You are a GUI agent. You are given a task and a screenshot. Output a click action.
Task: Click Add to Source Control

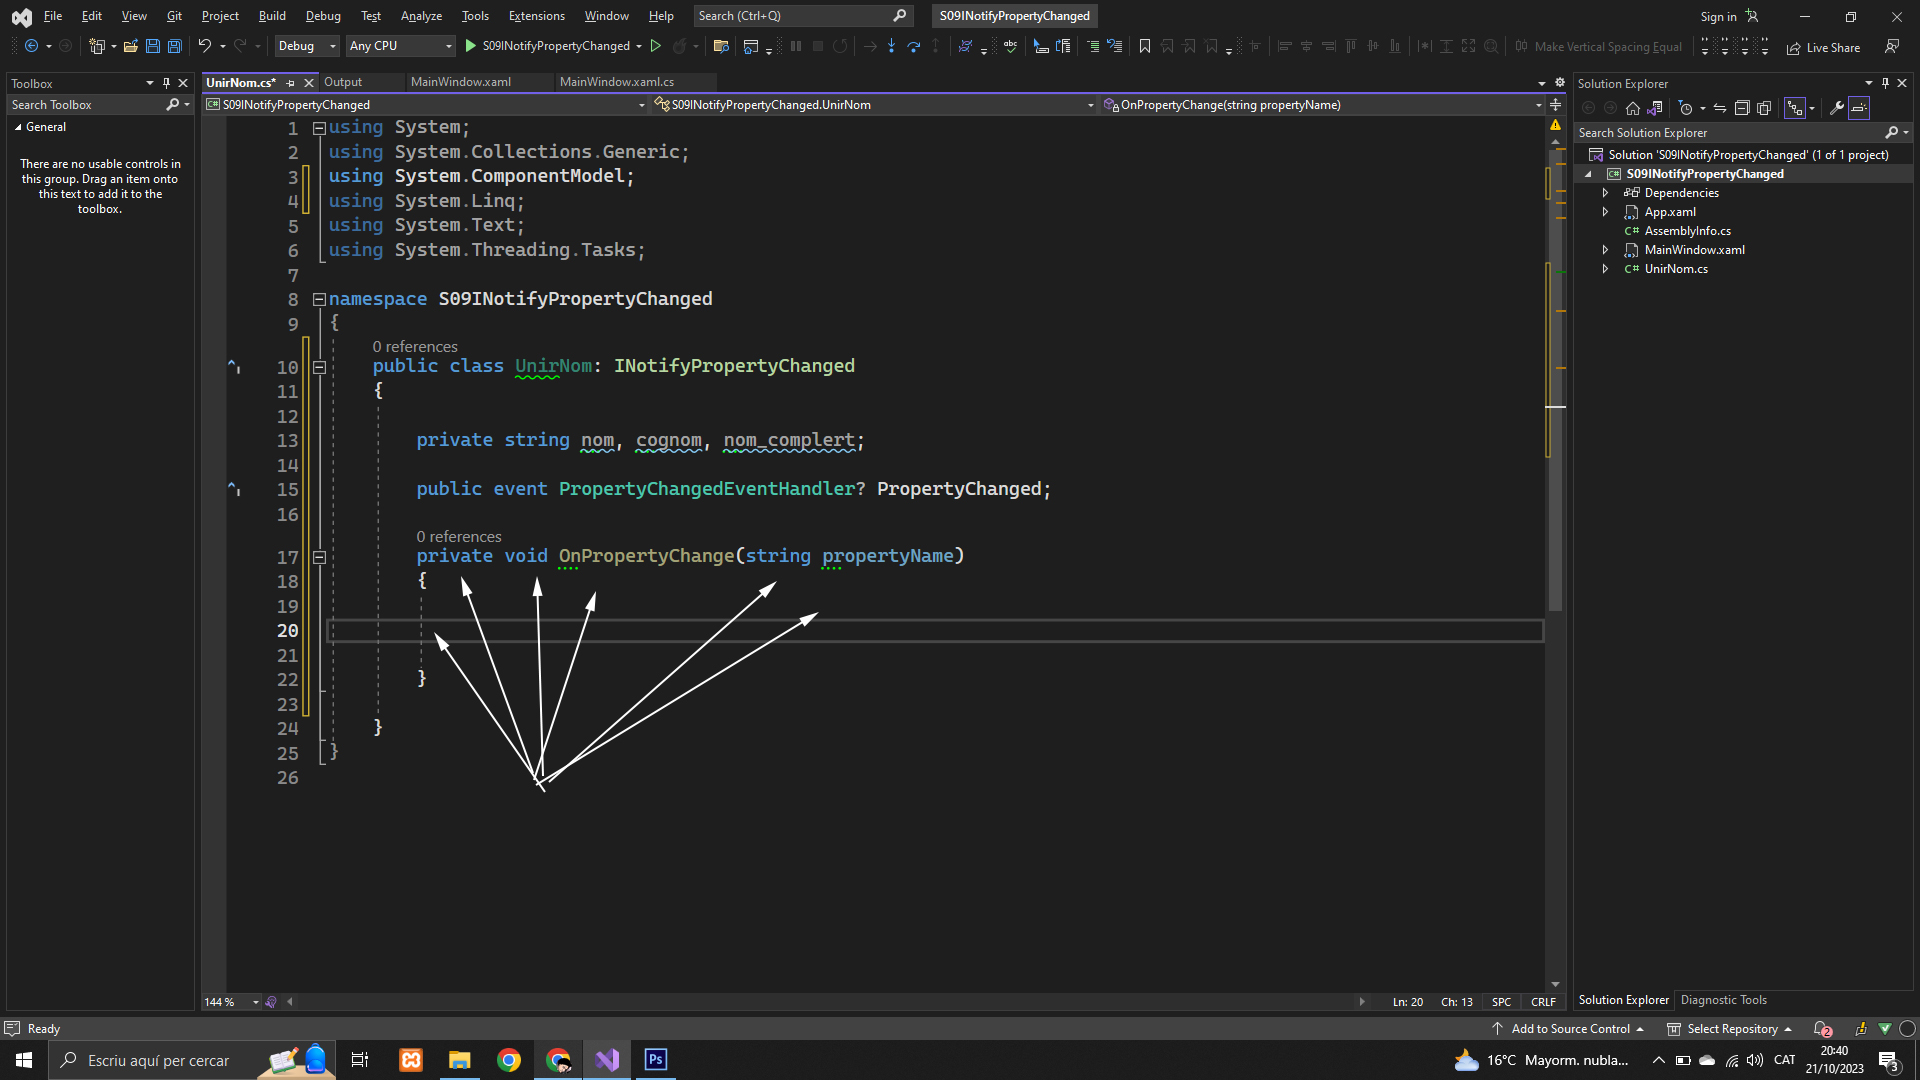tap(1569, 1029)
